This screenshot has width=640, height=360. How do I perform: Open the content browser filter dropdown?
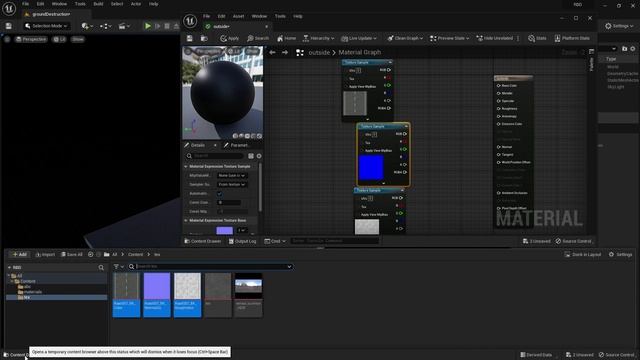pyautogui.click(x=119, y=267)
